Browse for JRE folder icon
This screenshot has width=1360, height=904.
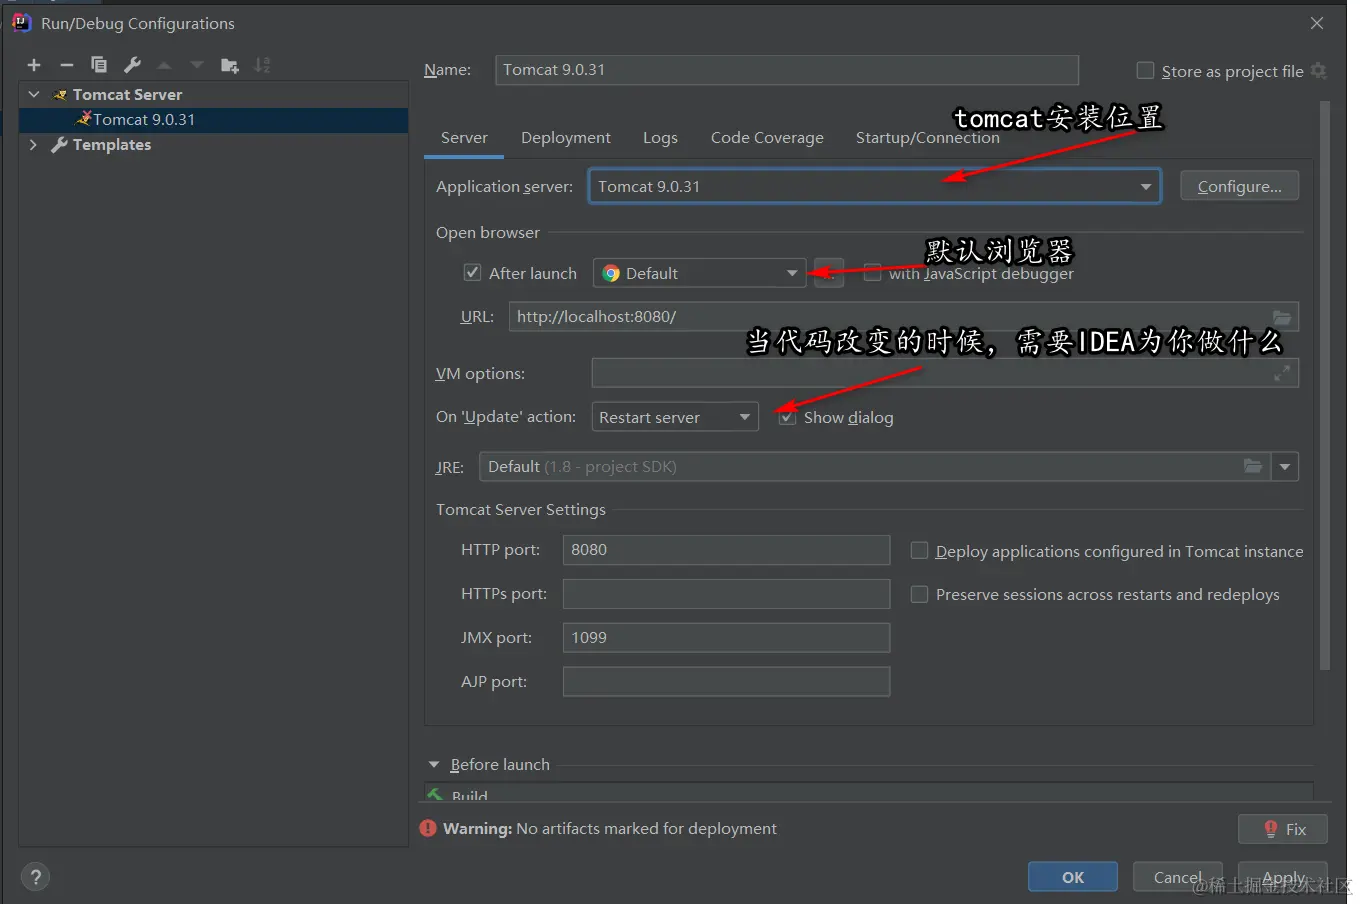click(1252, 466)
